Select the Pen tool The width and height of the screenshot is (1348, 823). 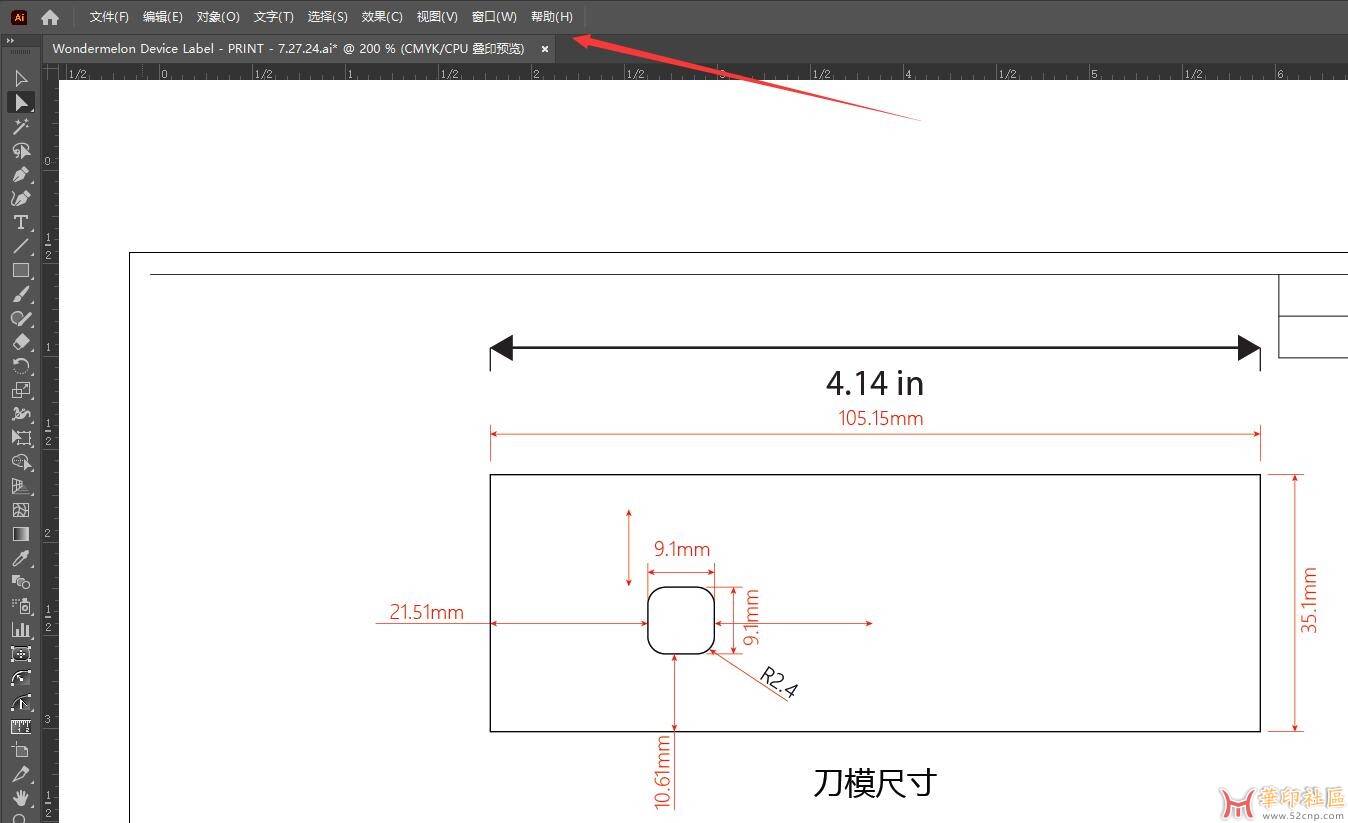click(21, 174)
